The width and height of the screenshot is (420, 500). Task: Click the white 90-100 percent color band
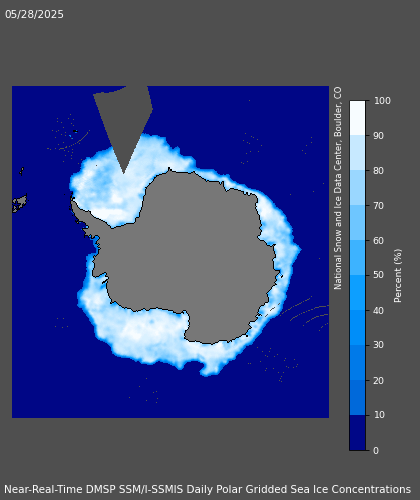coord(357,118)
